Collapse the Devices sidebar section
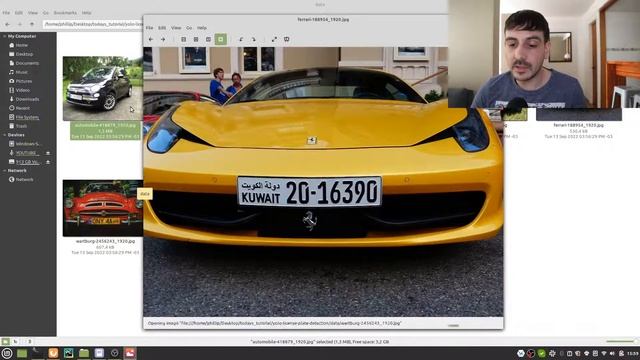640x360 pixels. (x=4, y=135)
